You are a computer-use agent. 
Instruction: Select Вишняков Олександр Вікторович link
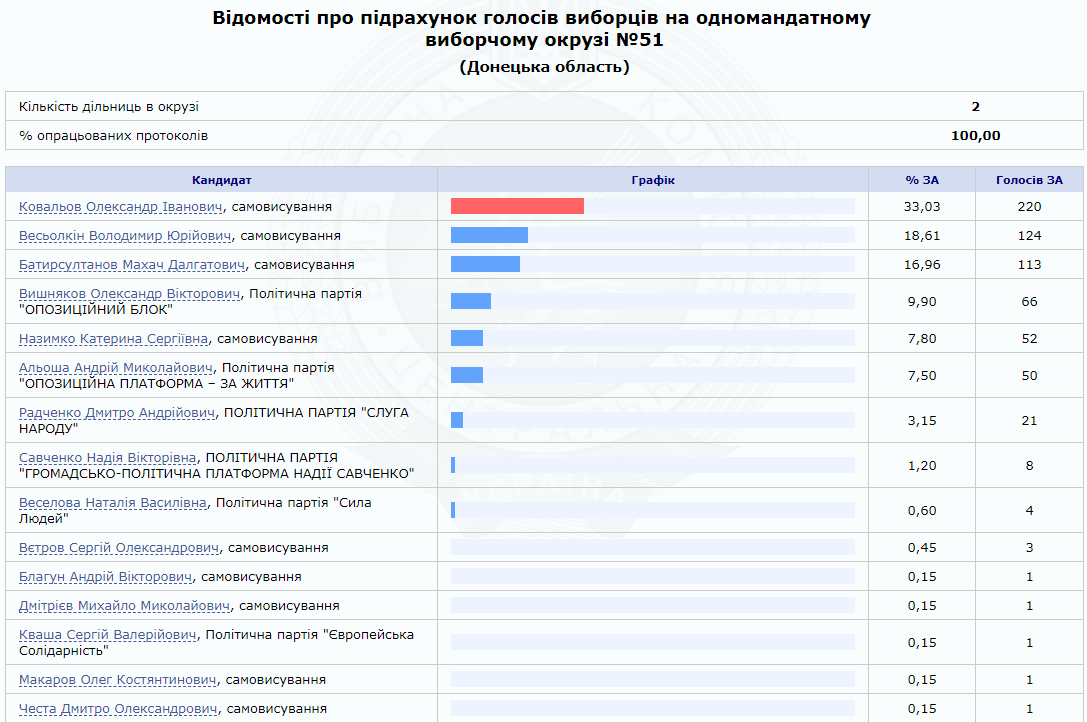tap(130, 294)
